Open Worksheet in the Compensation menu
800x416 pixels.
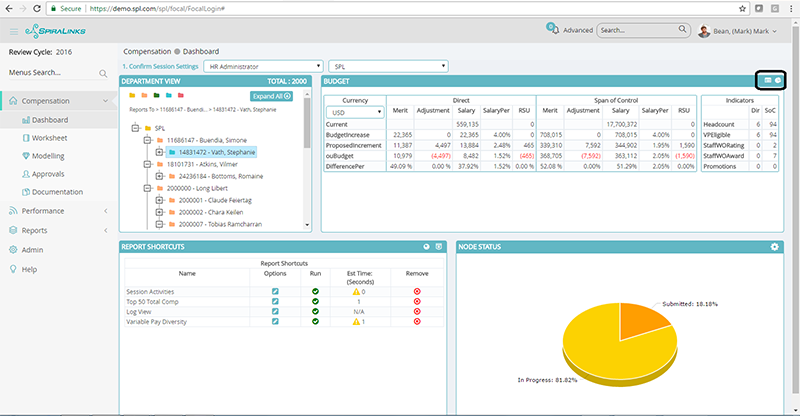pos(49,137)
